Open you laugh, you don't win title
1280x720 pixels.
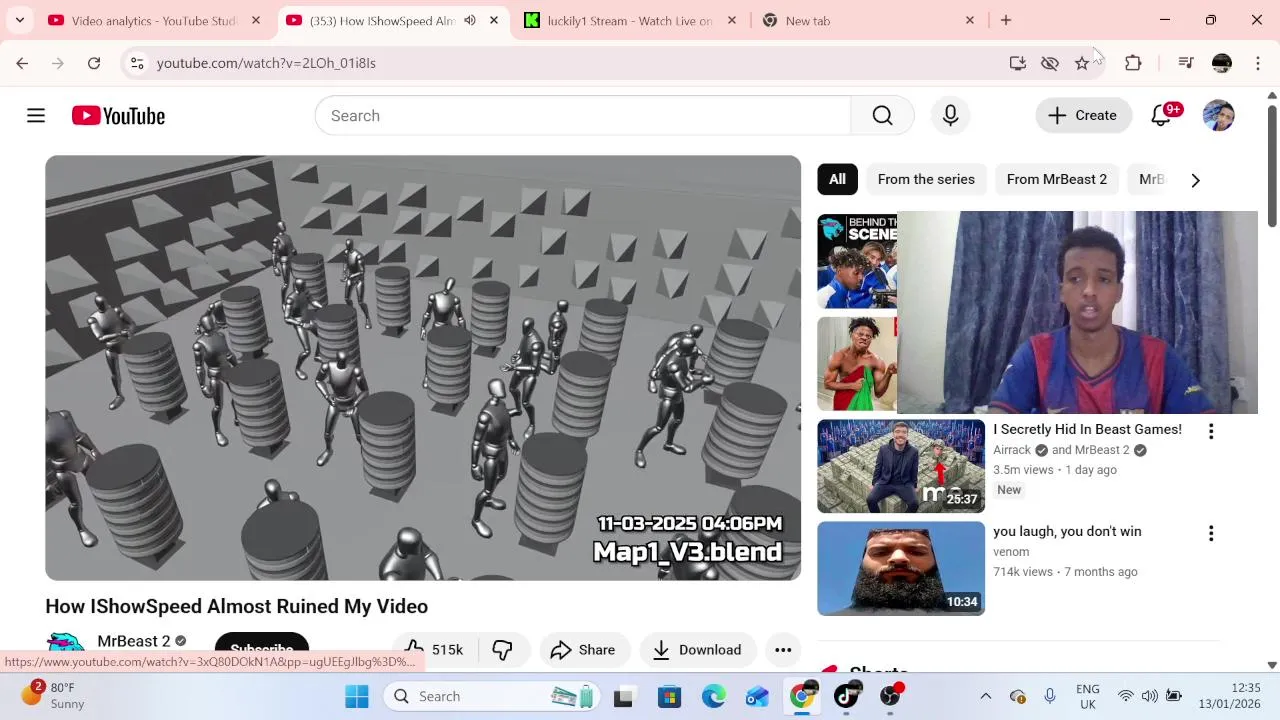1067,531
